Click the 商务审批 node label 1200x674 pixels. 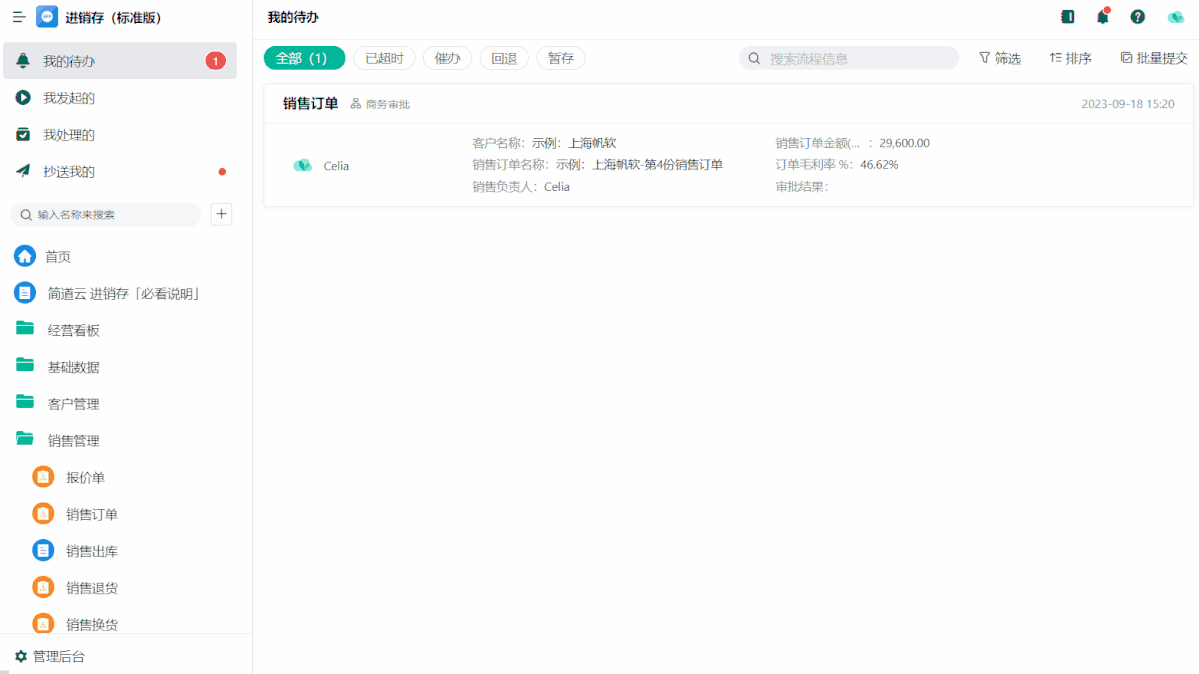[x=388, y=104]
